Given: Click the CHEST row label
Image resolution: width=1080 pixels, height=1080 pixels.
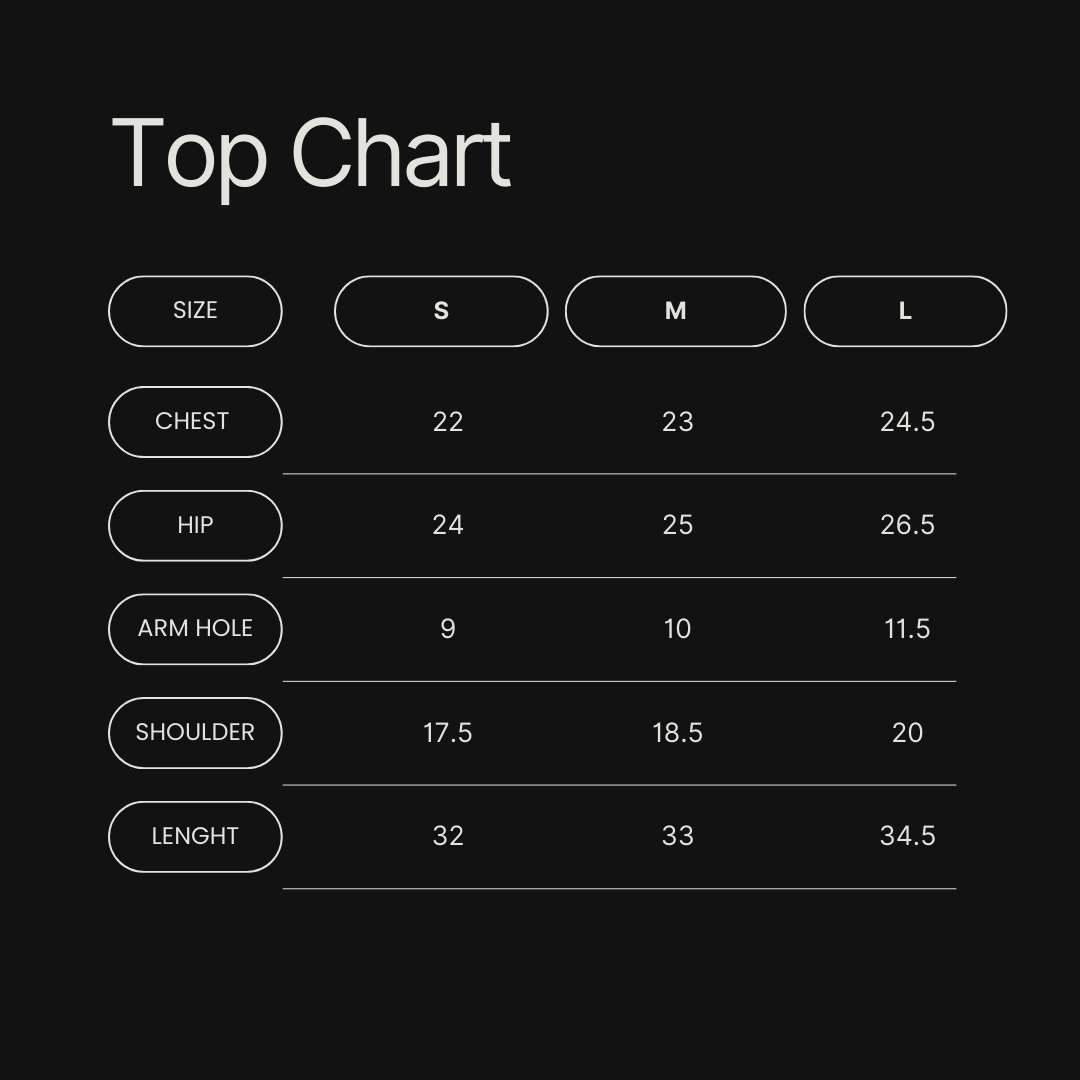Looking at the screenshot, I should pos(195,421).
